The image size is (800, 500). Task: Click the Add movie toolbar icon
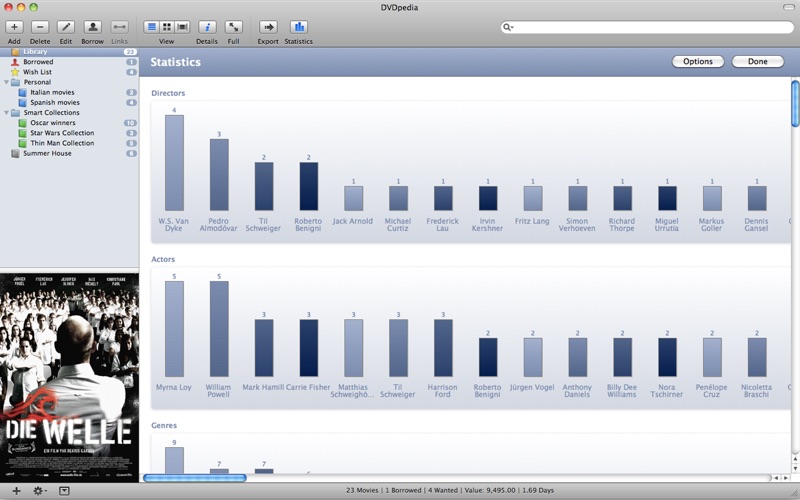pyautogui.click(x=14, y=27)
